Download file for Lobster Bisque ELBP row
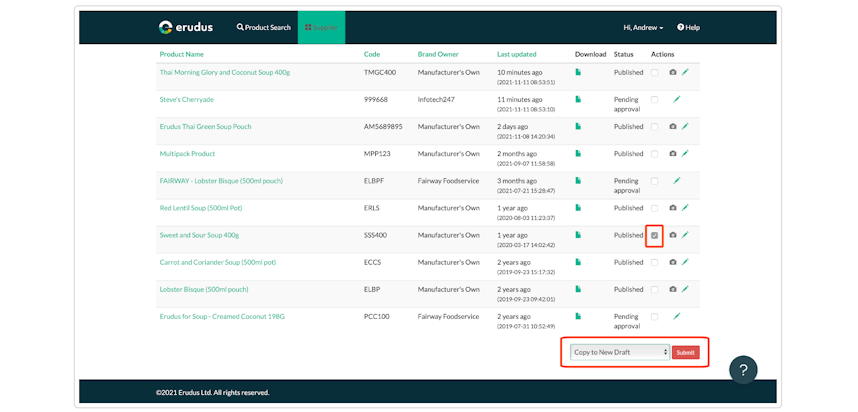This screenshot has height=412, width=858. 578,288
